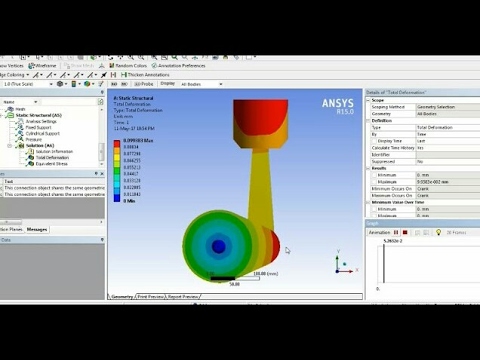Viewport: 480px width, 360px height.
Task: Stop the animation playback
Action: [405, 232]
